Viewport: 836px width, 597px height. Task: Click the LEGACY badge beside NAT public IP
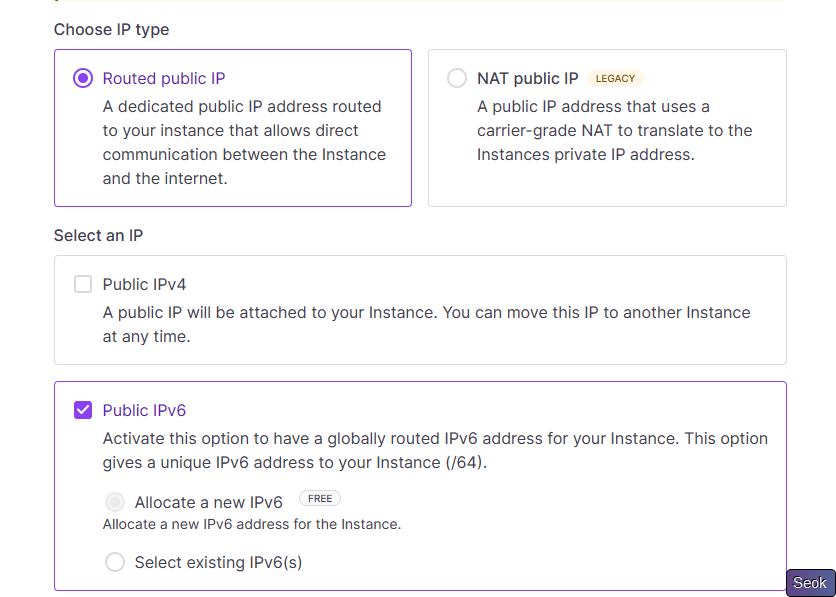point(615,79)
